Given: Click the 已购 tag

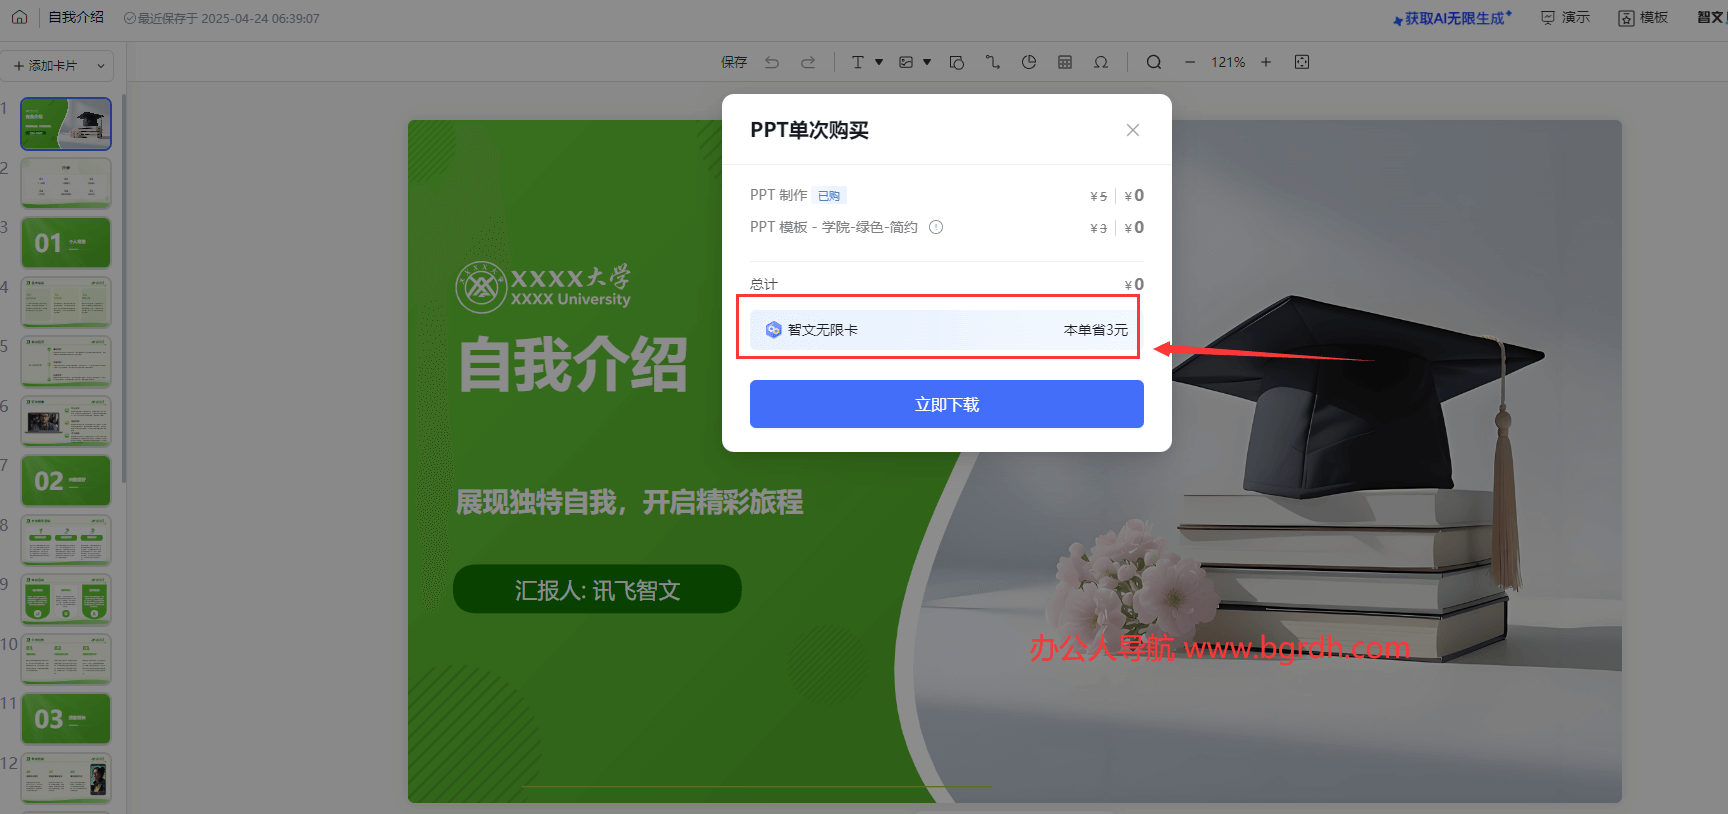Looking at the screenshot, I should [x=829, y=196].
